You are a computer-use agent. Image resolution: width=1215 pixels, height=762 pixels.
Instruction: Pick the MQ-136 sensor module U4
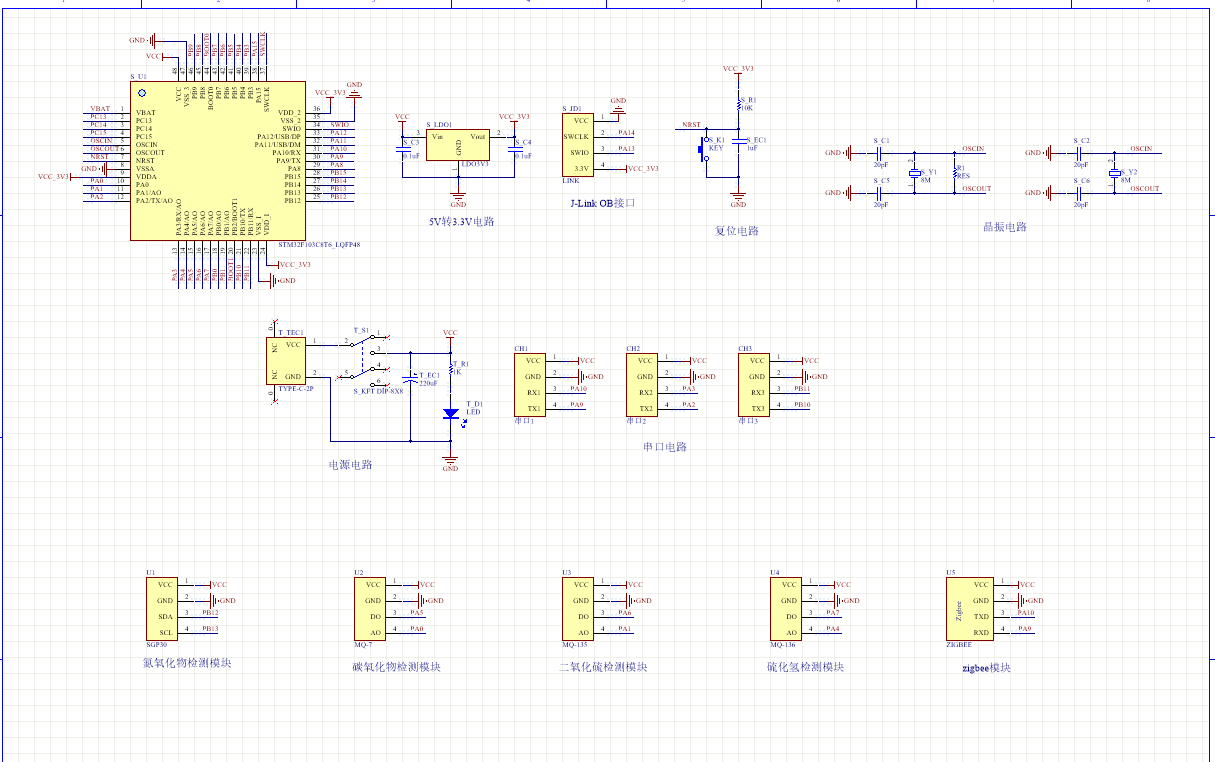(x=788, y=609)
